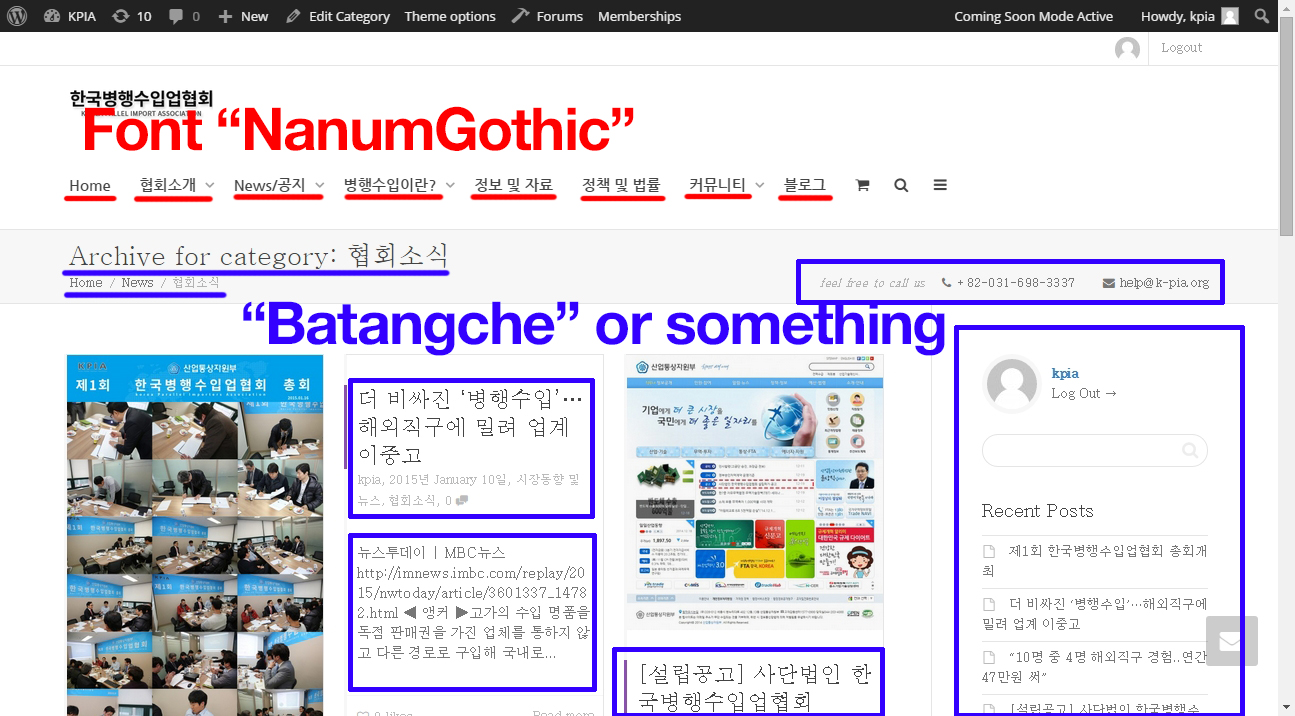The width and height of the screenshot is (1295, 716).
Task: Click Edit Category in the admin bar
Action: pos(338,16)
